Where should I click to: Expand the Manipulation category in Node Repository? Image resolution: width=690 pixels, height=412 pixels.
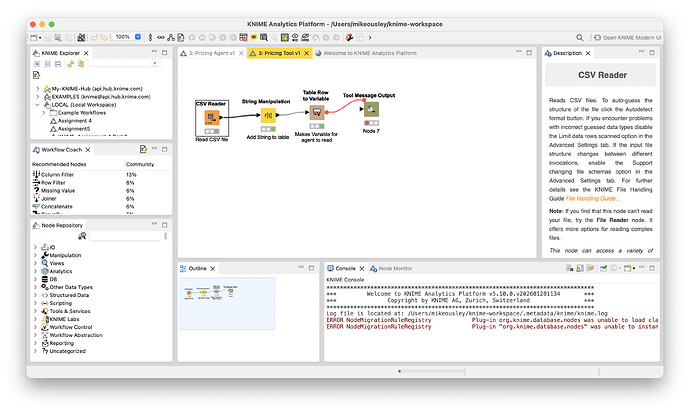tap(36, 255)
